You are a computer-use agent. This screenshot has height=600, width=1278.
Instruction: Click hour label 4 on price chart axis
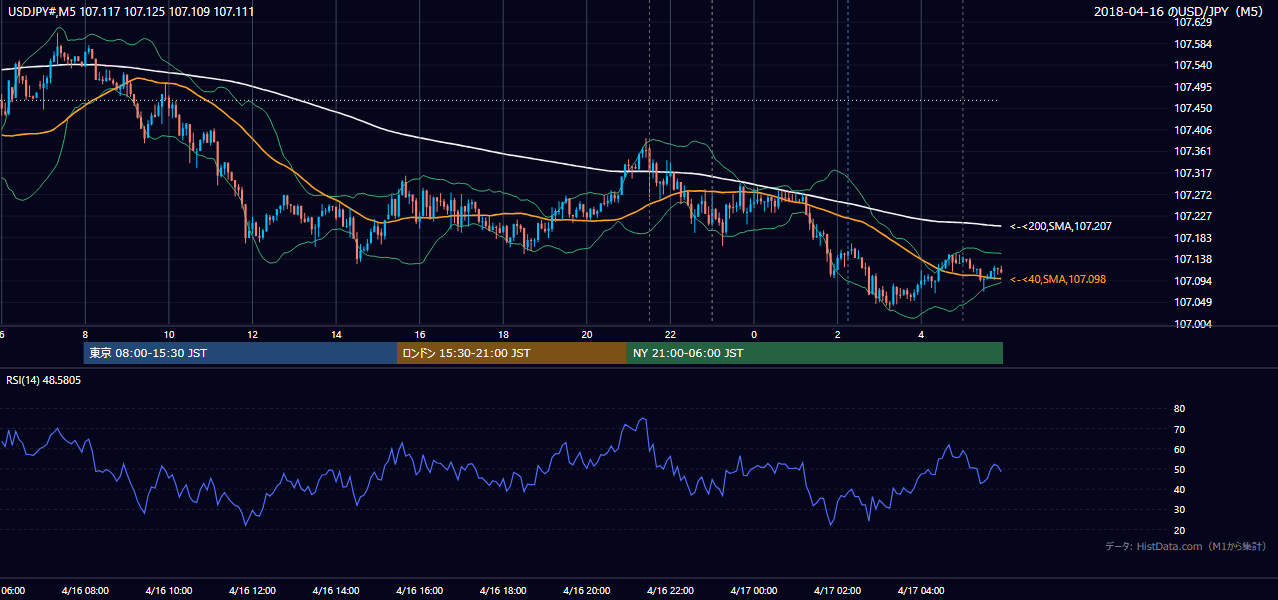(921, 334)
